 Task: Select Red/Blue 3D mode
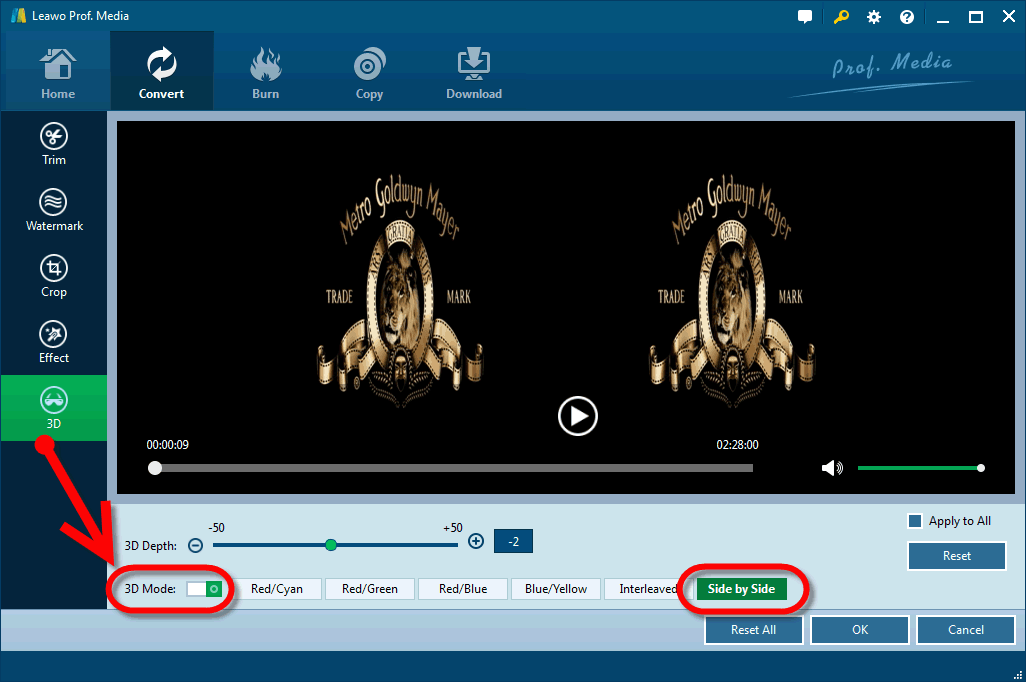(463, 589)
